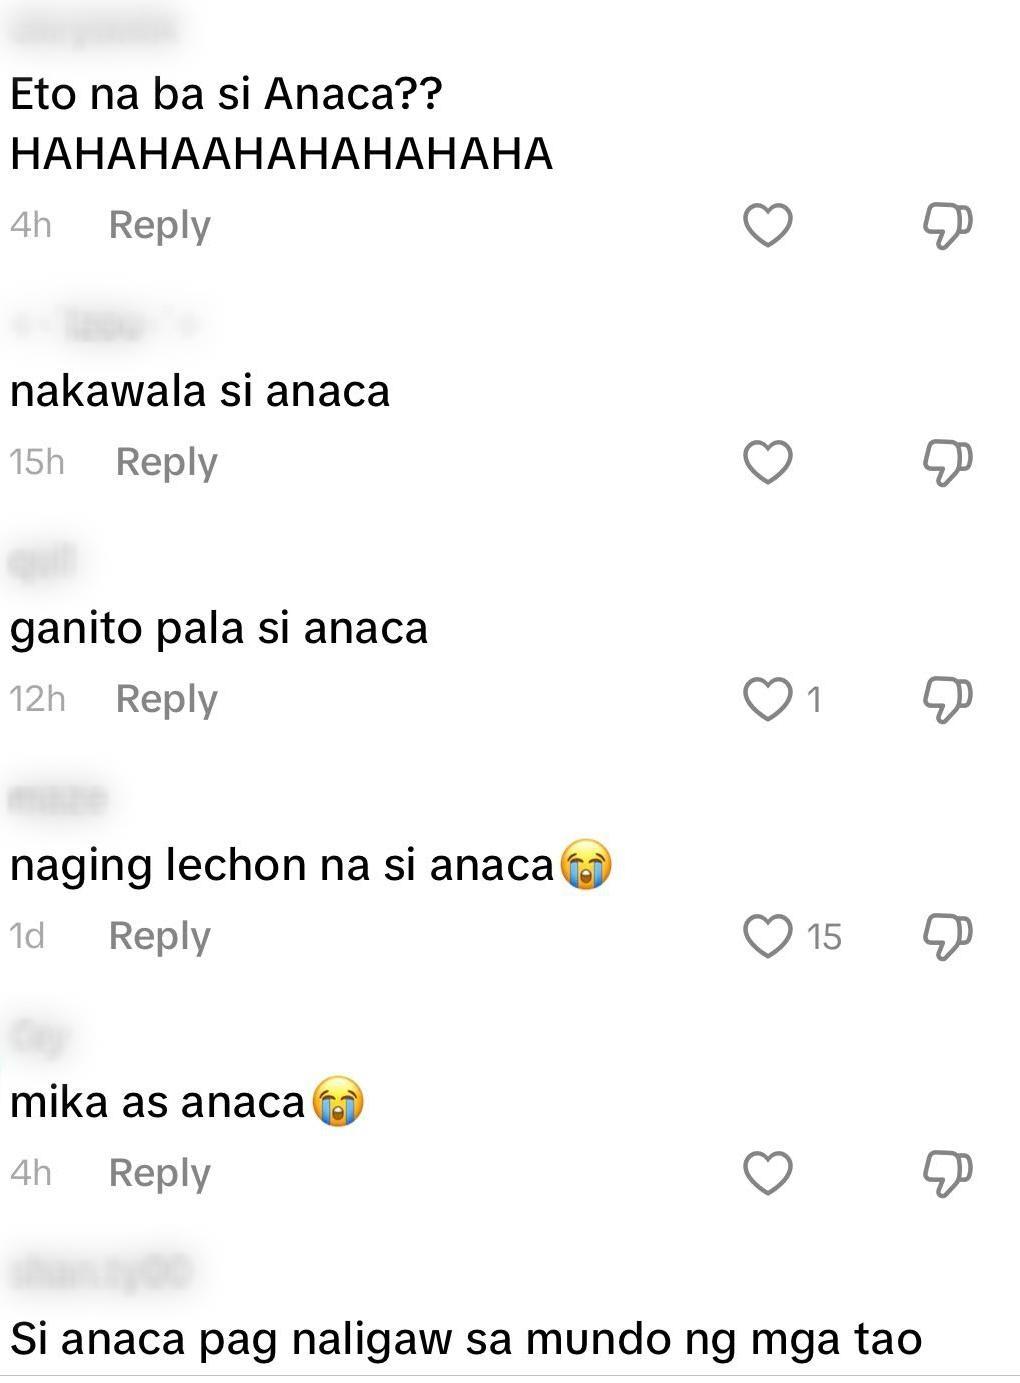
Task: Open blurred username above 'naging lechon' comment
Action: [x=58, y=799]
